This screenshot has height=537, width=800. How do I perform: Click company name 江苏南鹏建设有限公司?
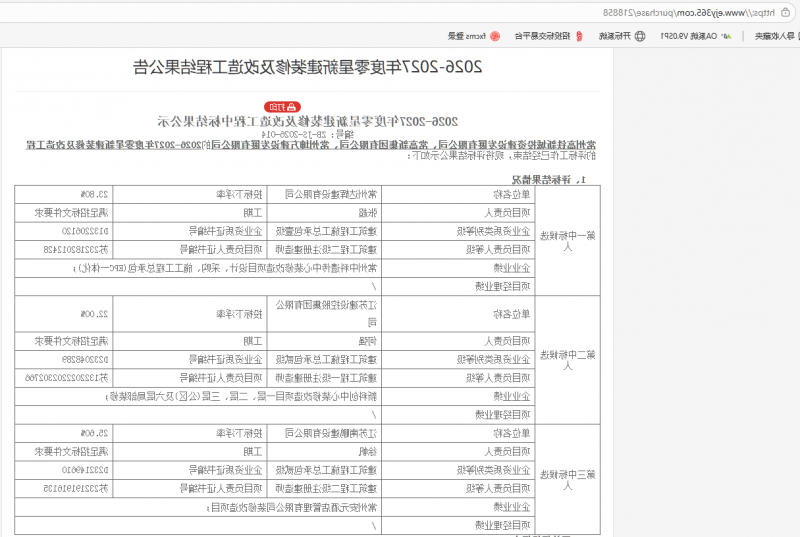point(331,433)
